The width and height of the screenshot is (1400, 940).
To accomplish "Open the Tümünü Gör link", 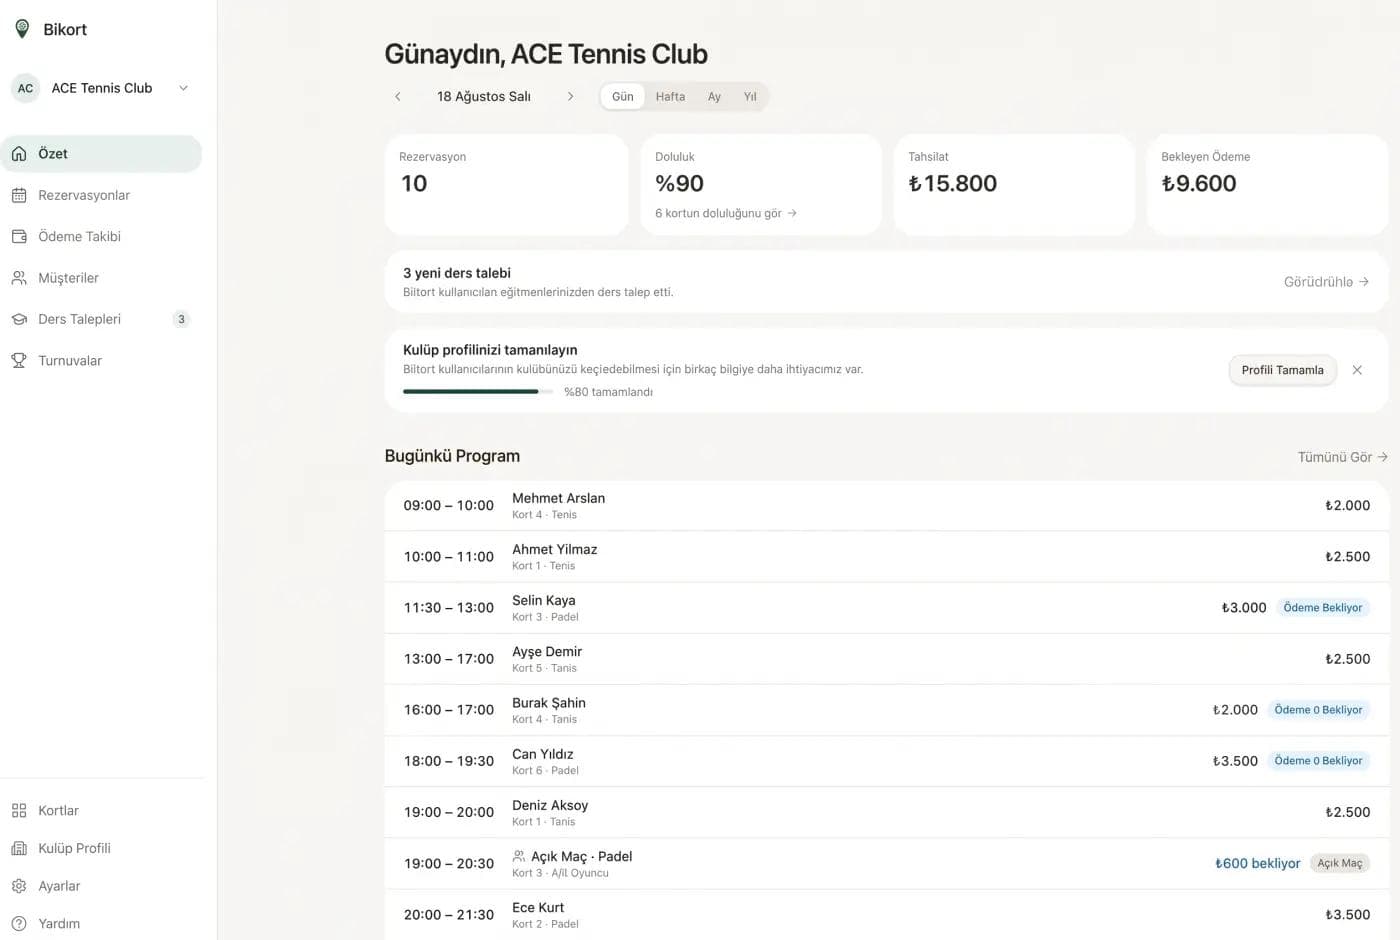I will coord(1342,457).
